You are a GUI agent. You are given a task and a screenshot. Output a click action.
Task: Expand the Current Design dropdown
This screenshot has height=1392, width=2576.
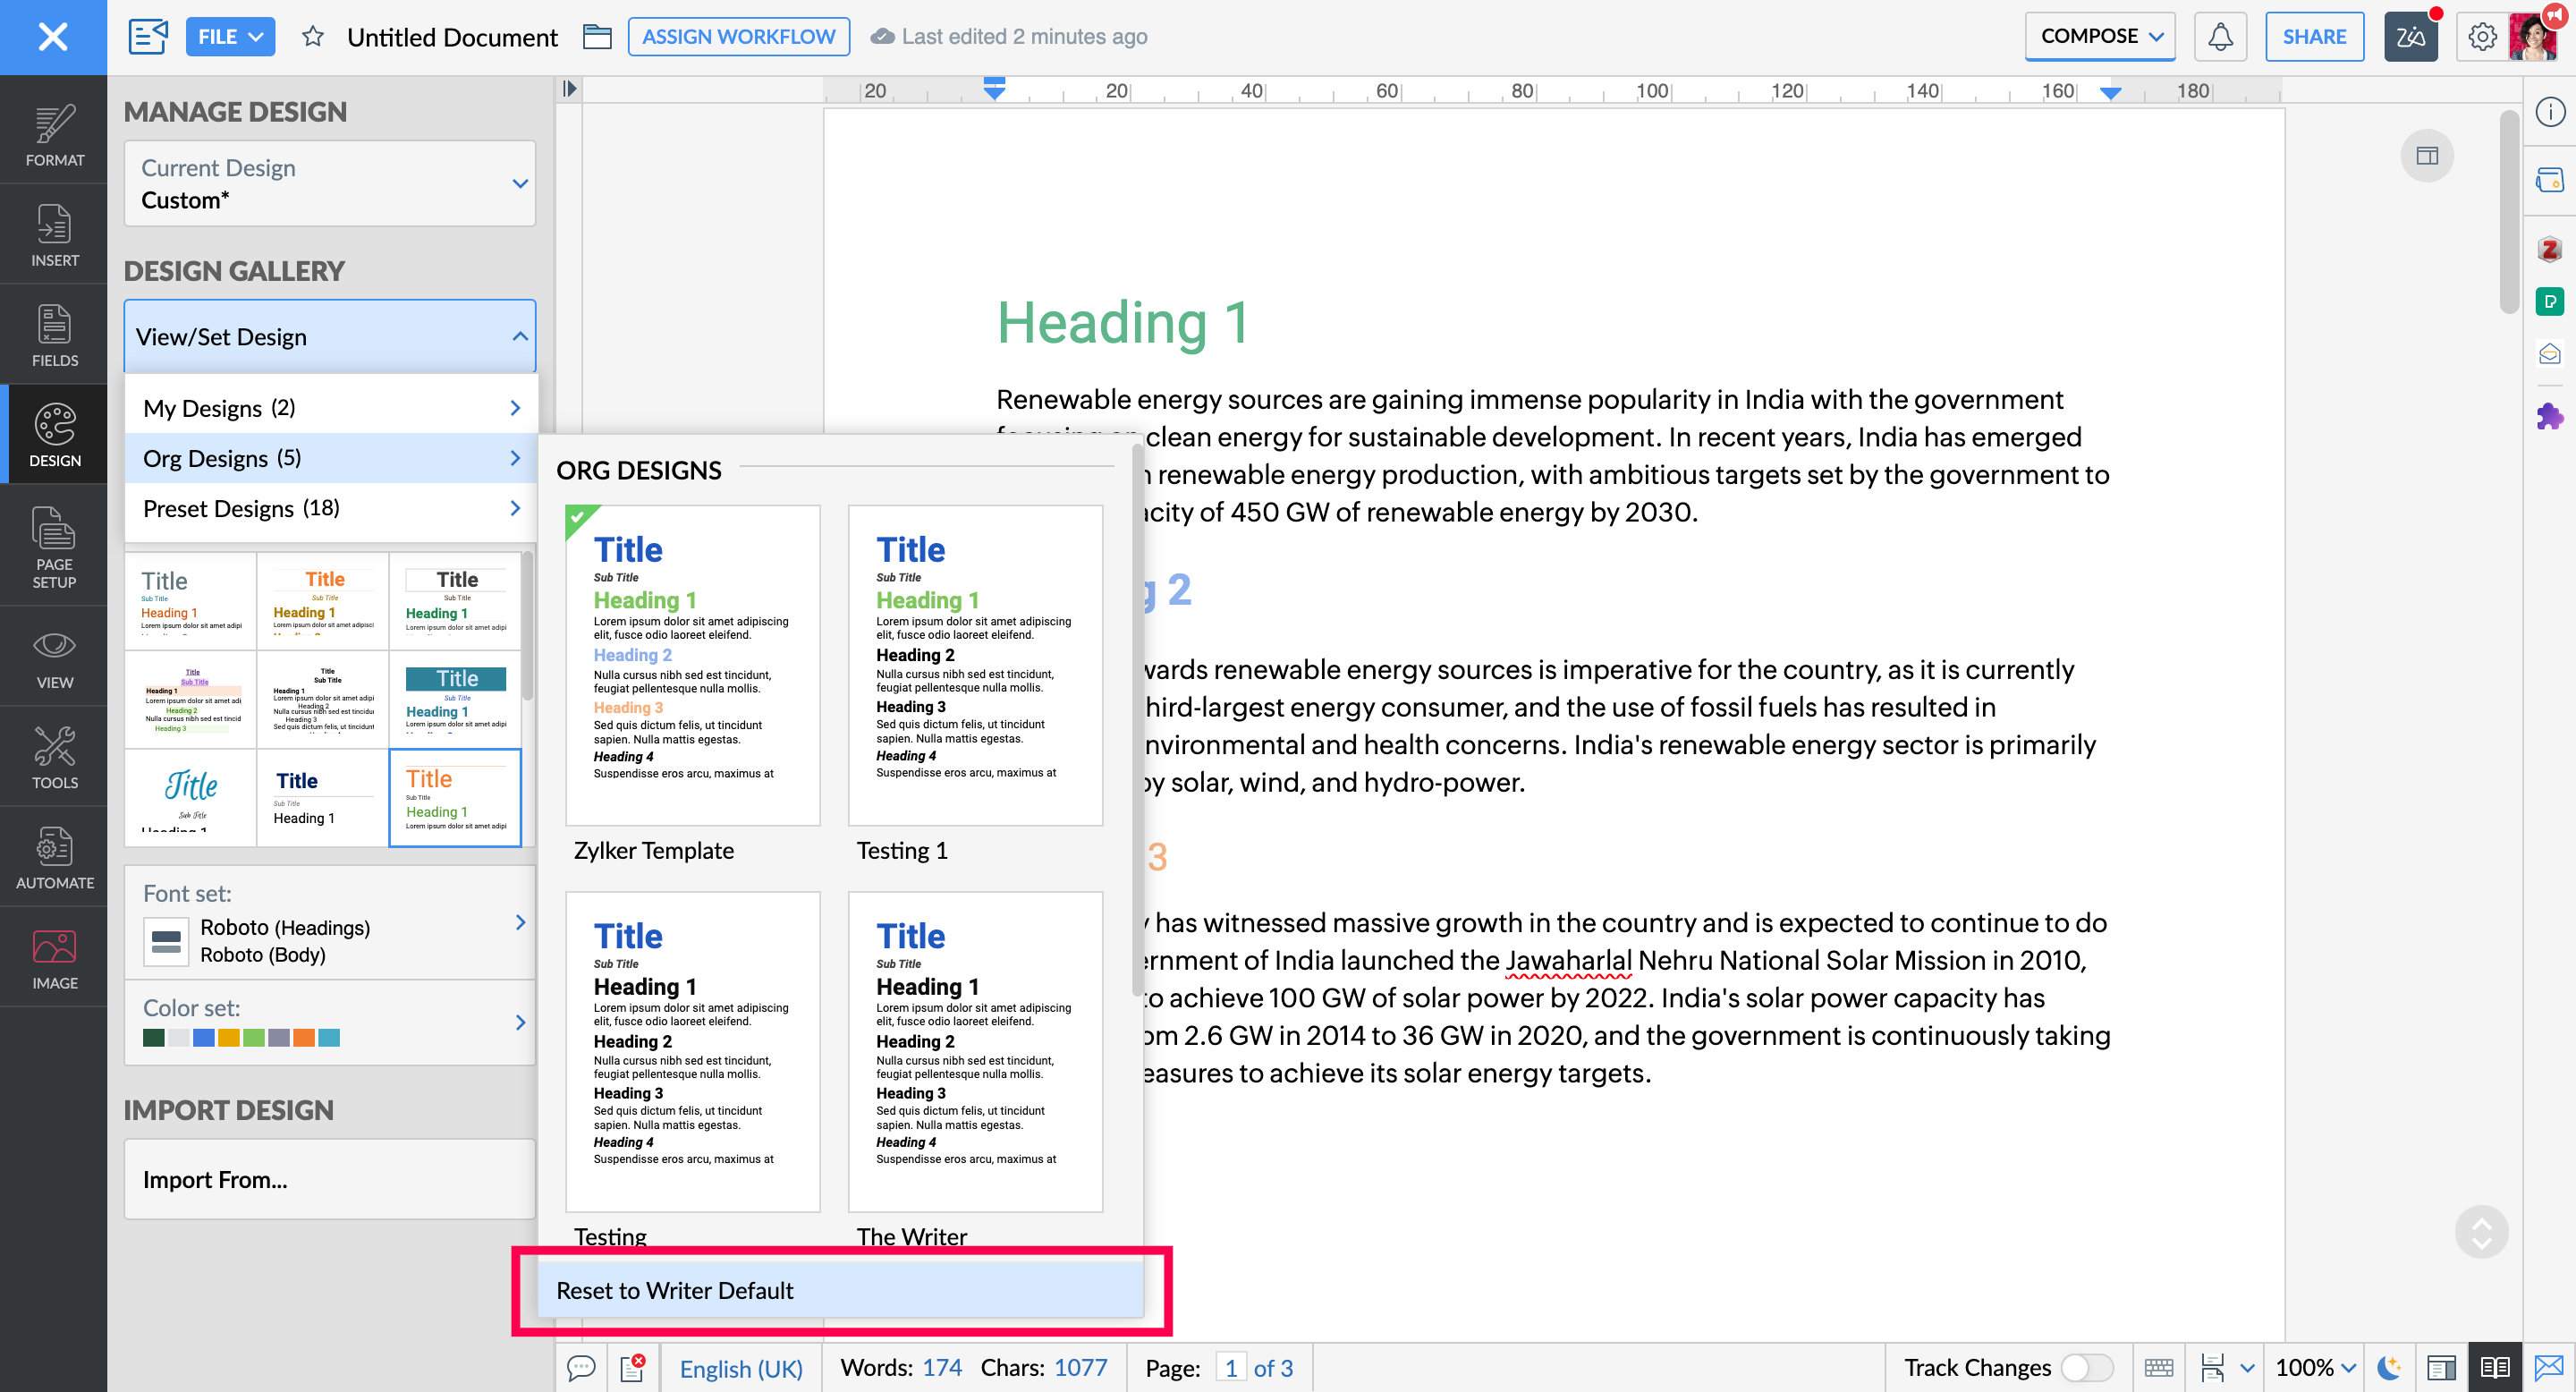point(329,184)
